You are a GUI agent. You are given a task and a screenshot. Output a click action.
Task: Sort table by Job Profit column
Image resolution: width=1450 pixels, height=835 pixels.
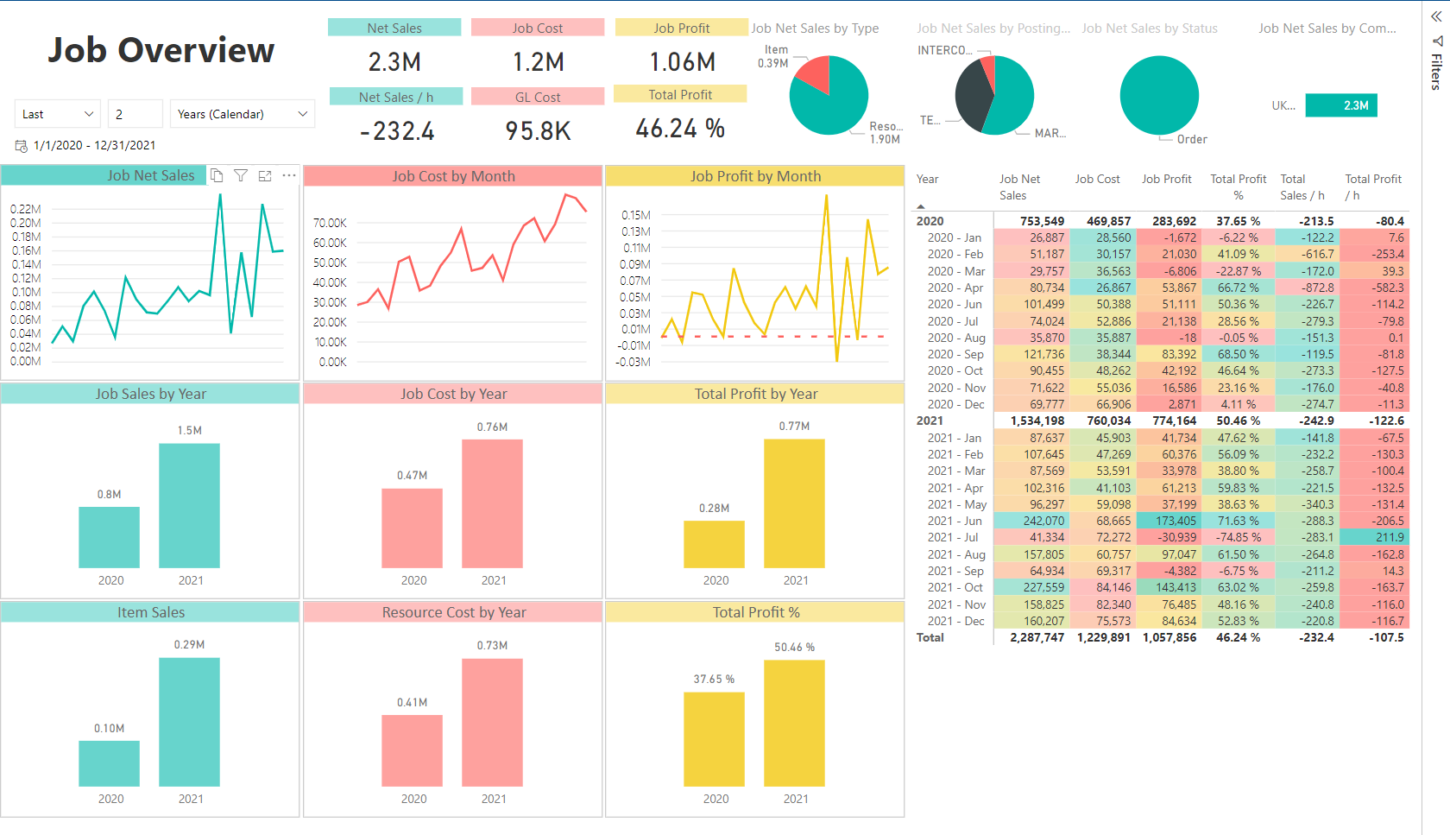click(1167, 179)
